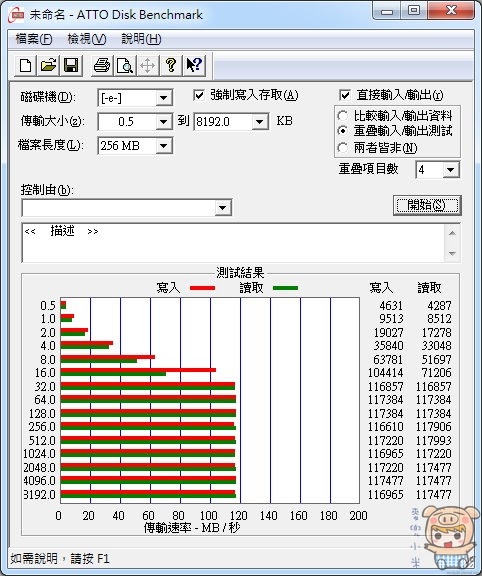
Task: Open the 檔案(F) menu
Action: pos(34,39)
